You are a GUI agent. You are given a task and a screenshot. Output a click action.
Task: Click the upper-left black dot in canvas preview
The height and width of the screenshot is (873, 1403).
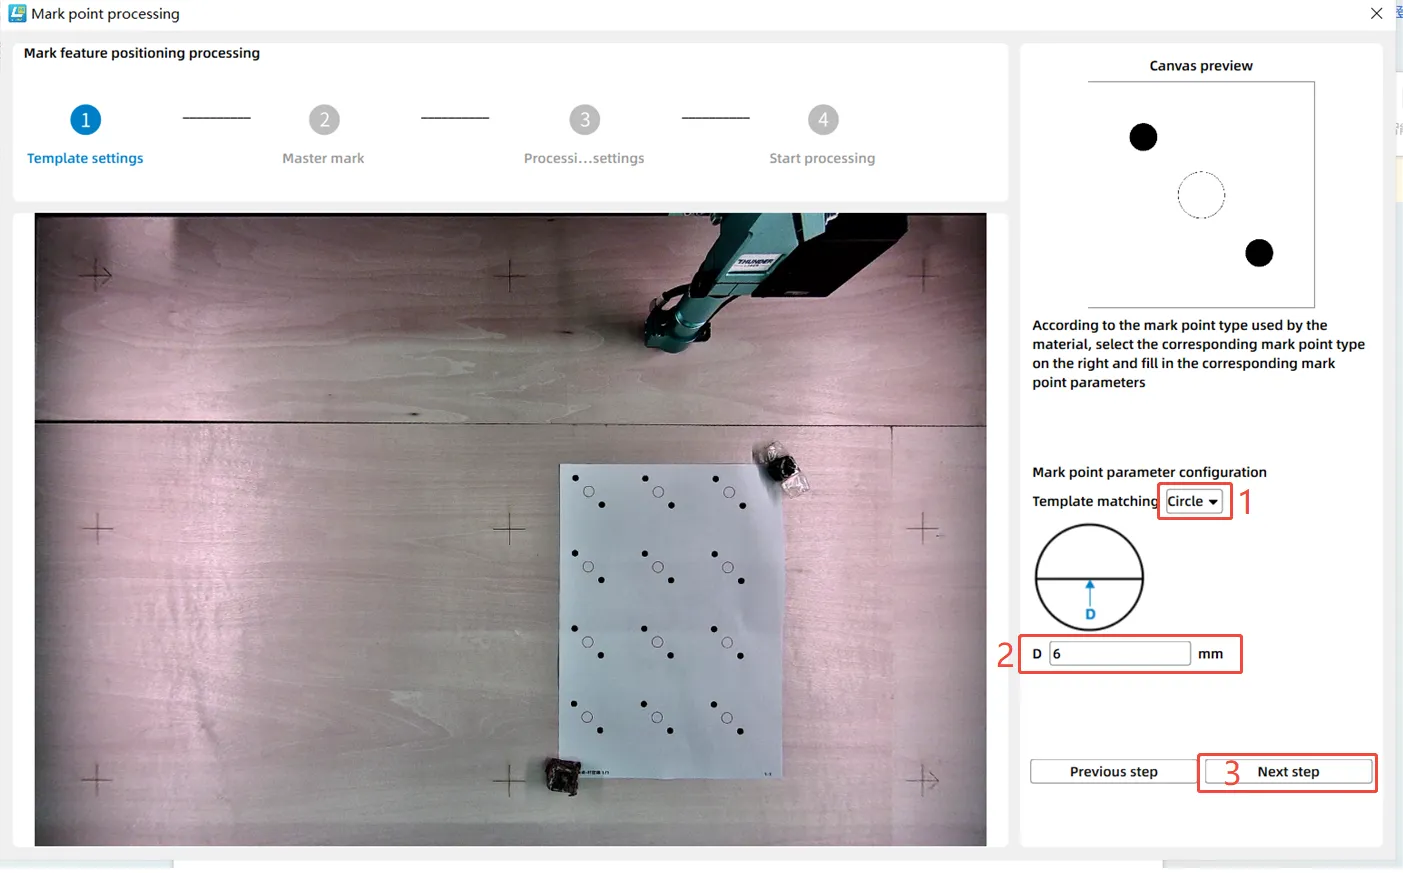1143,137
